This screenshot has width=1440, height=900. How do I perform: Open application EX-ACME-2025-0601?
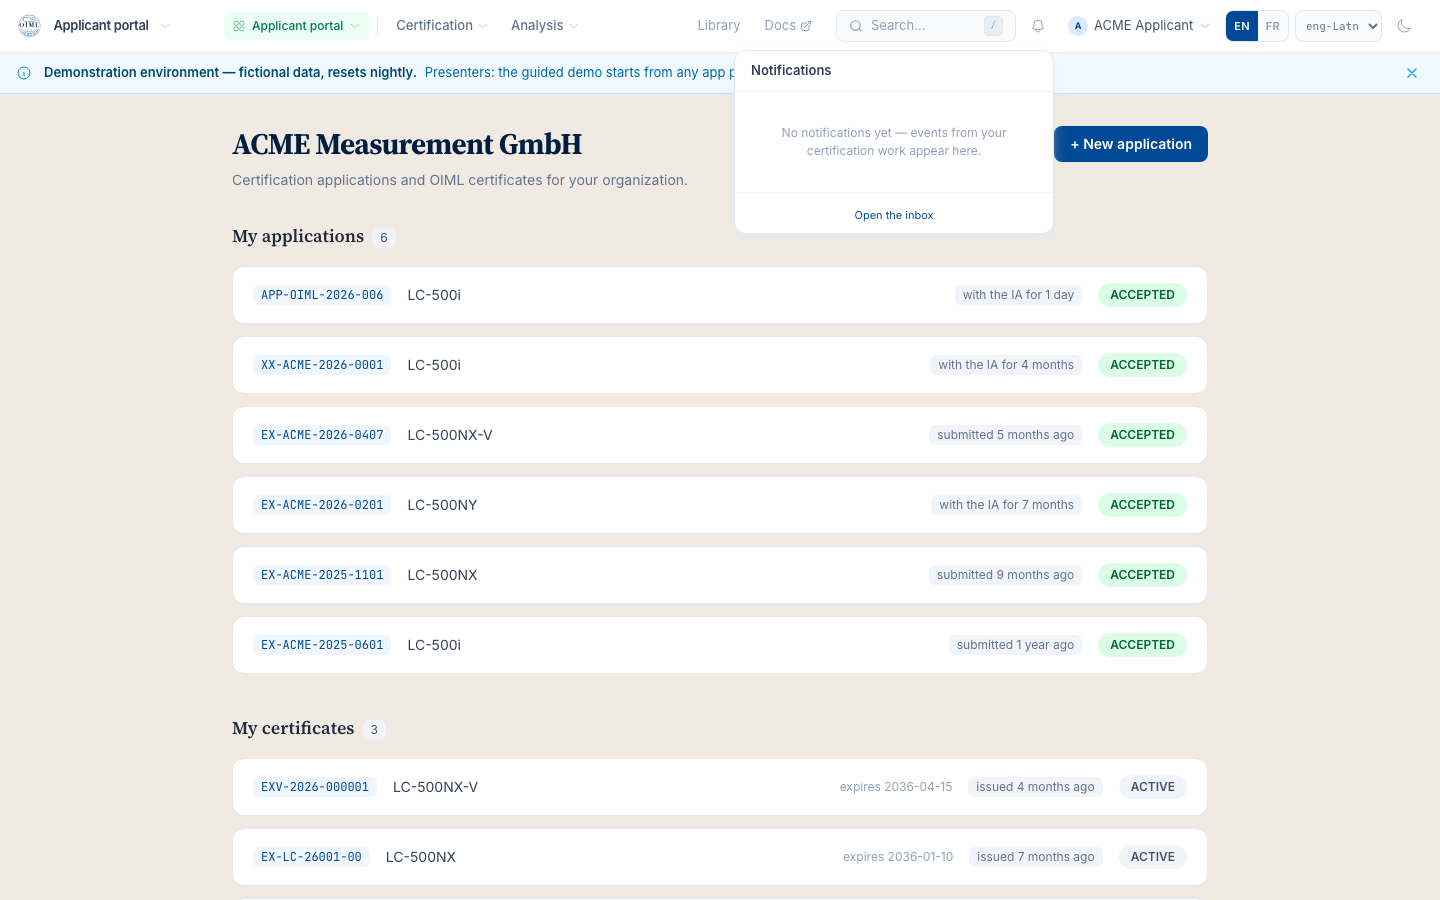click(x=720, y=645)
